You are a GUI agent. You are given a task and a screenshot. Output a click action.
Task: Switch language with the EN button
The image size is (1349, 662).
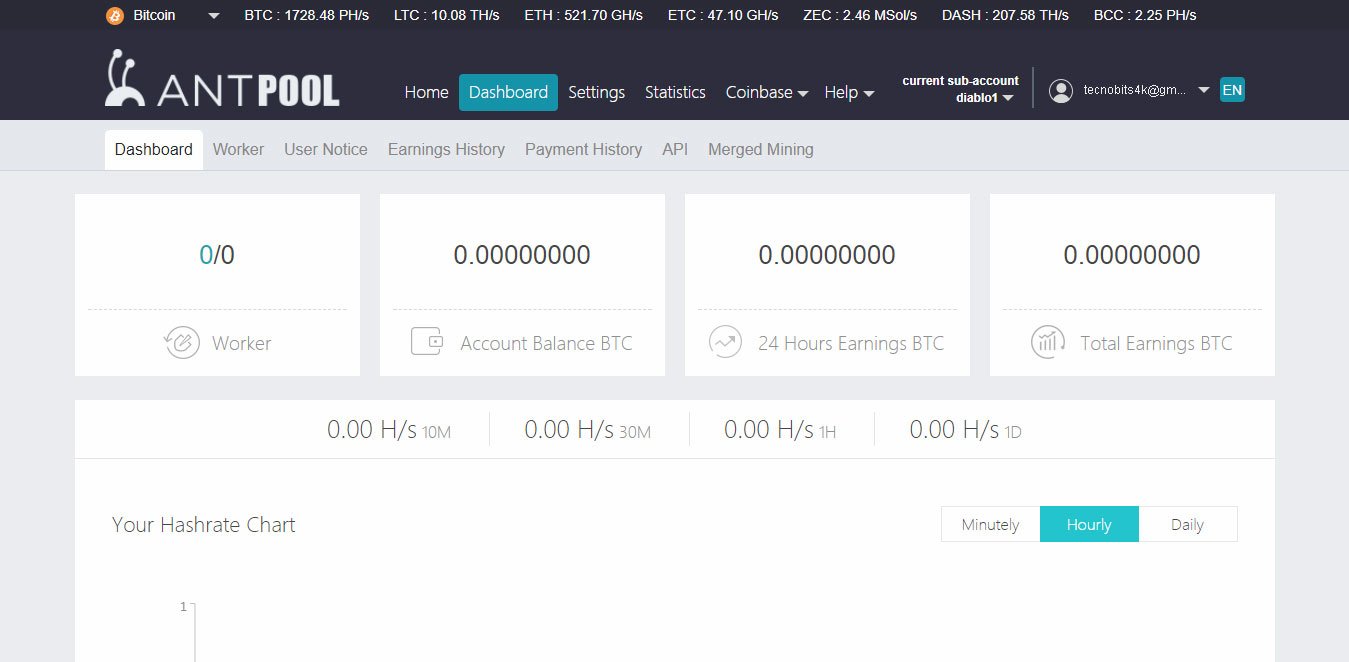1232,90
